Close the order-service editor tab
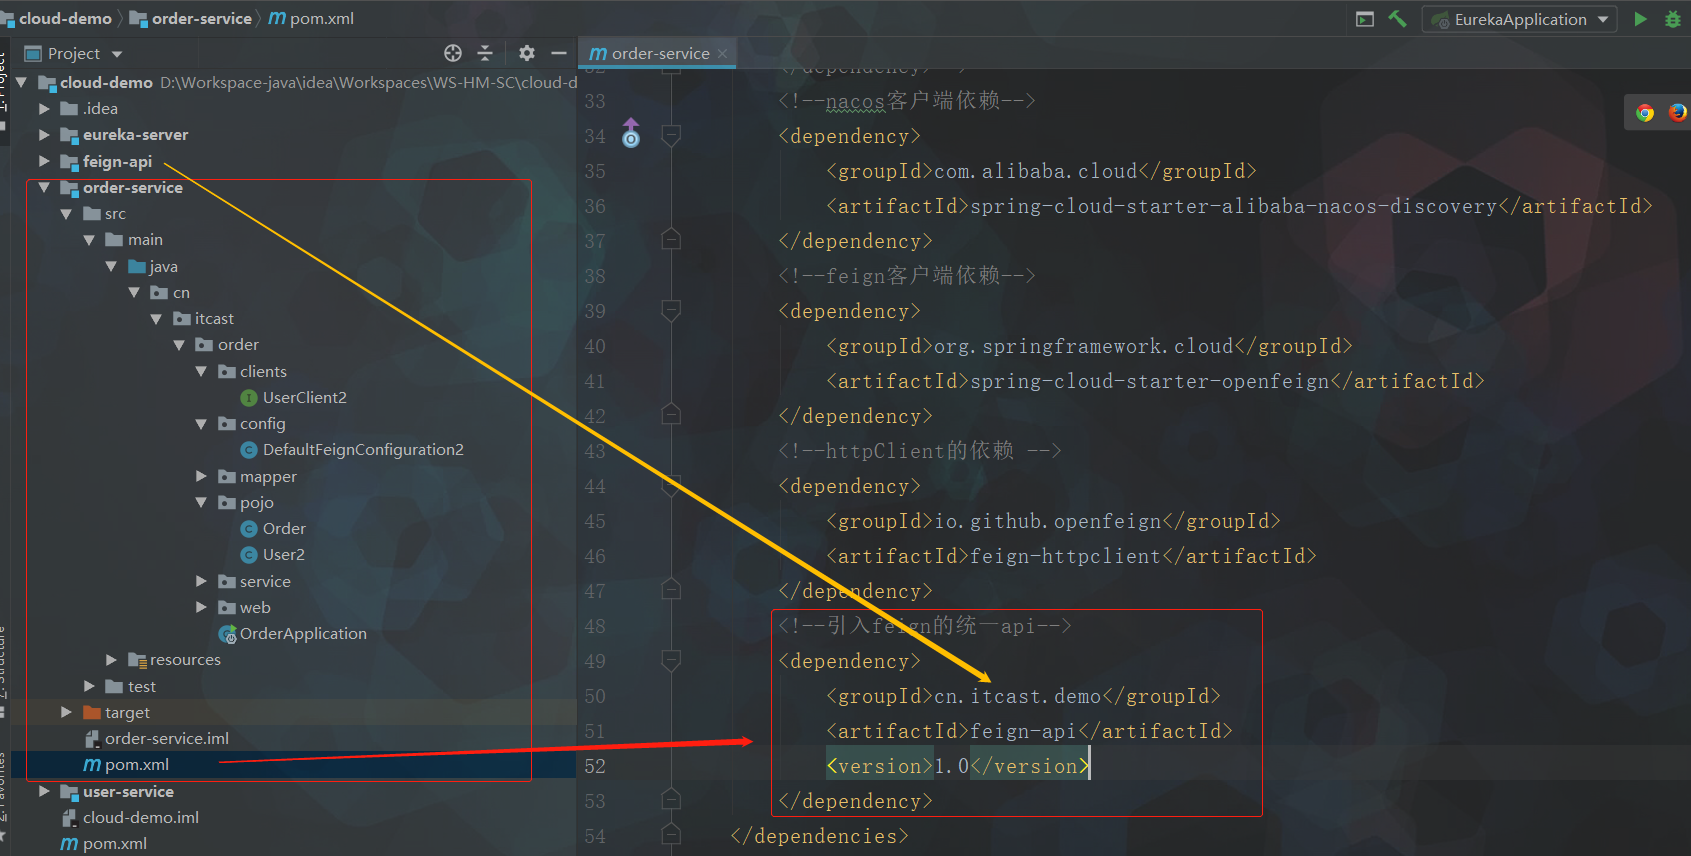 pyautogui.click(x=722, y=53)
